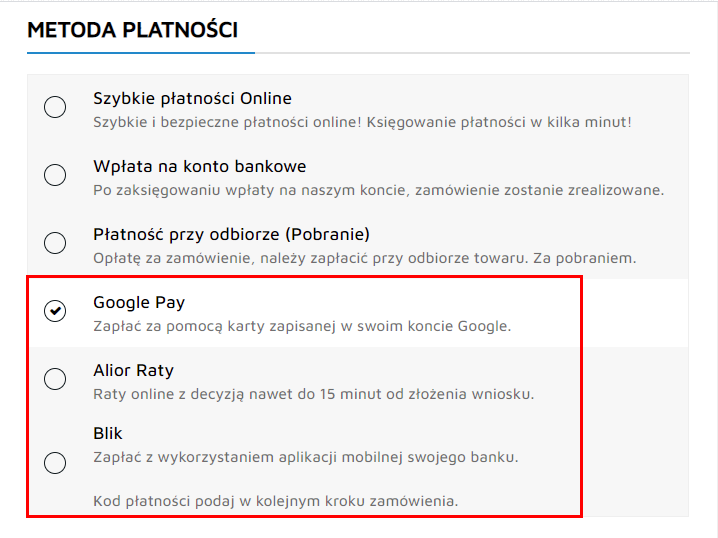This screenshot has width=718, height=538.
Task: Select the Szybkie płatności Online radio button
Action: (55, 107)
